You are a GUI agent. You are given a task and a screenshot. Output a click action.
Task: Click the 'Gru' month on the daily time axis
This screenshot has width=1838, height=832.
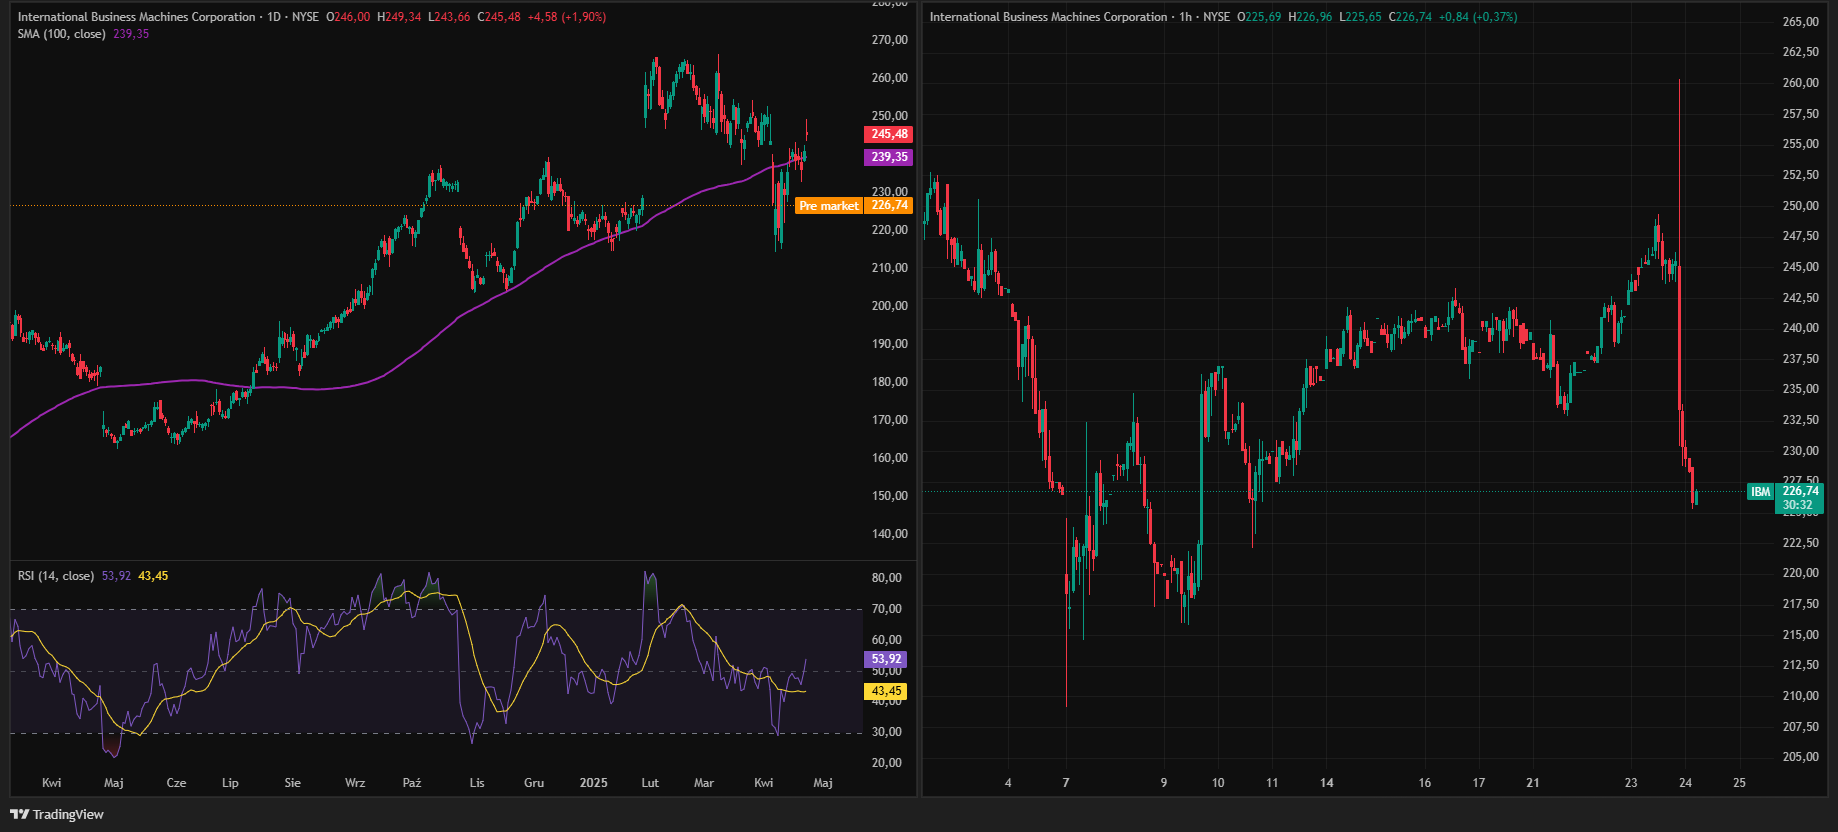coord(534,783)
